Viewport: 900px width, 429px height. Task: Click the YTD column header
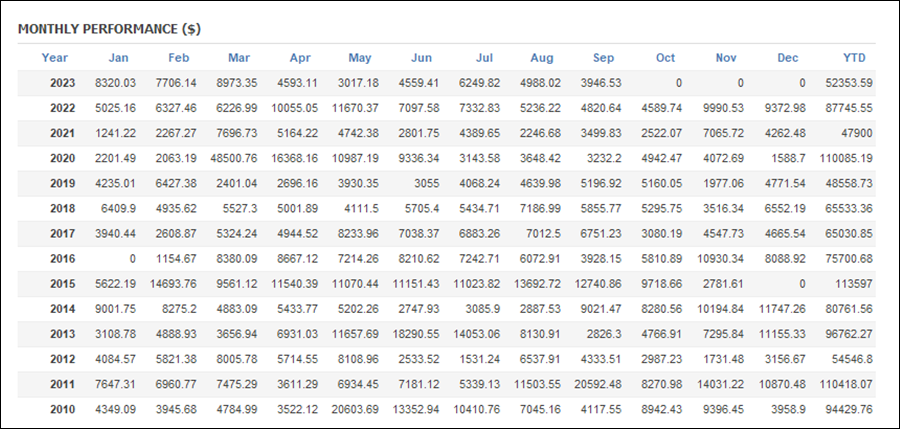point(854,58)
